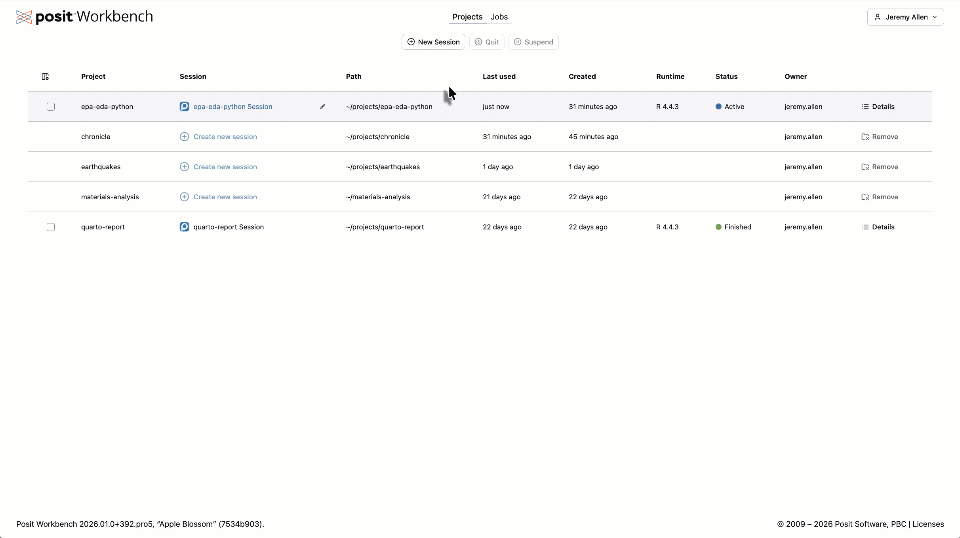Click the blue Active status dot

coord(718,106)
